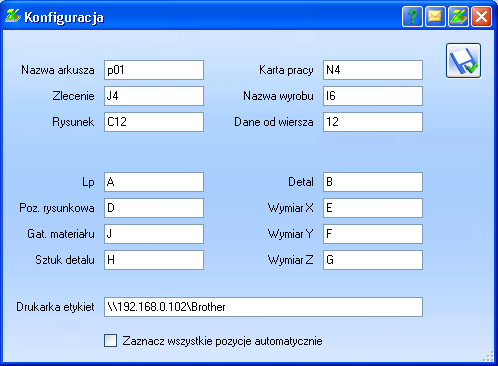The image size is (498, 366).
Task: Focus the Gat. materiału field
Action: (x=154, y=234)
